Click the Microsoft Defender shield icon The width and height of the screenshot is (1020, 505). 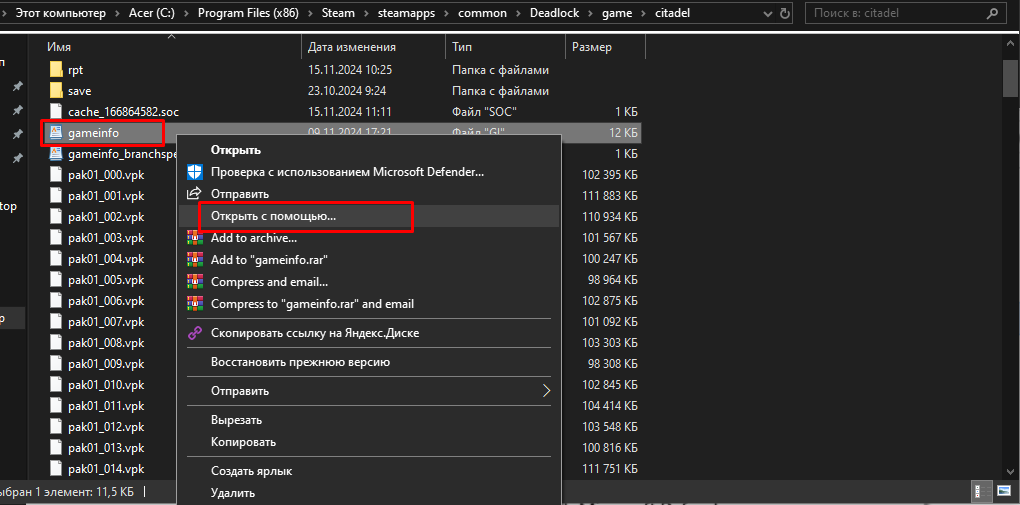point(195,172)
